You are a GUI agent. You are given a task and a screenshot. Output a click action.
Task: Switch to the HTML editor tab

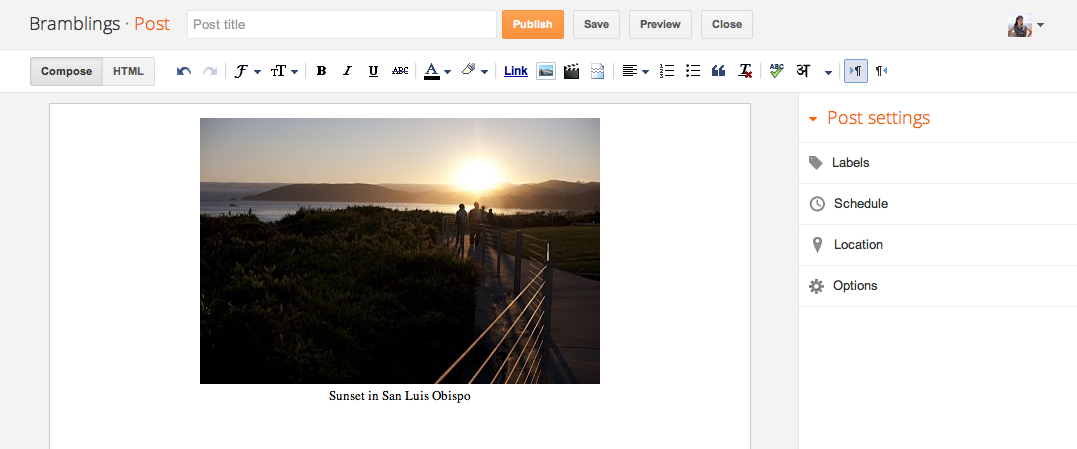(128, 71)
